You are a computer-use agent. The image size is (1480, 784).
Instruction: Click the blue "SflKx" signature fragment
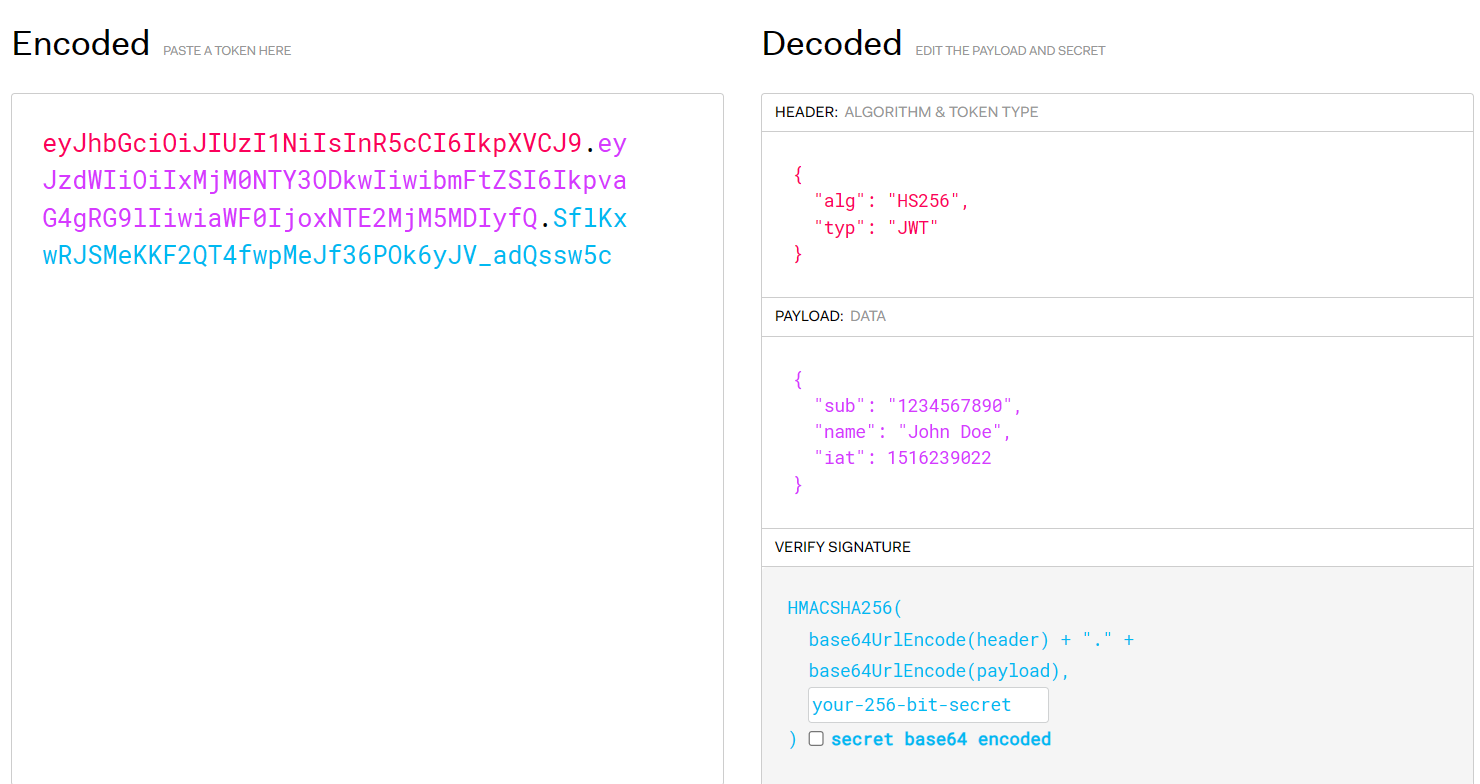point(590,218)
